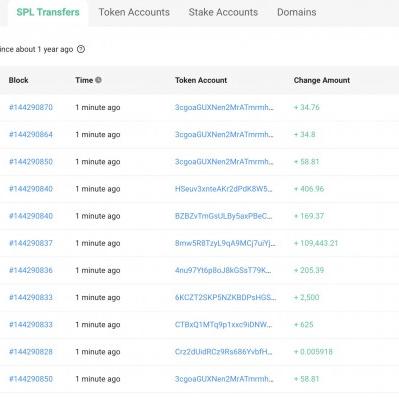Screen dimensions: 399x399
Task: Open block #144290828
Action: point(31,352)
